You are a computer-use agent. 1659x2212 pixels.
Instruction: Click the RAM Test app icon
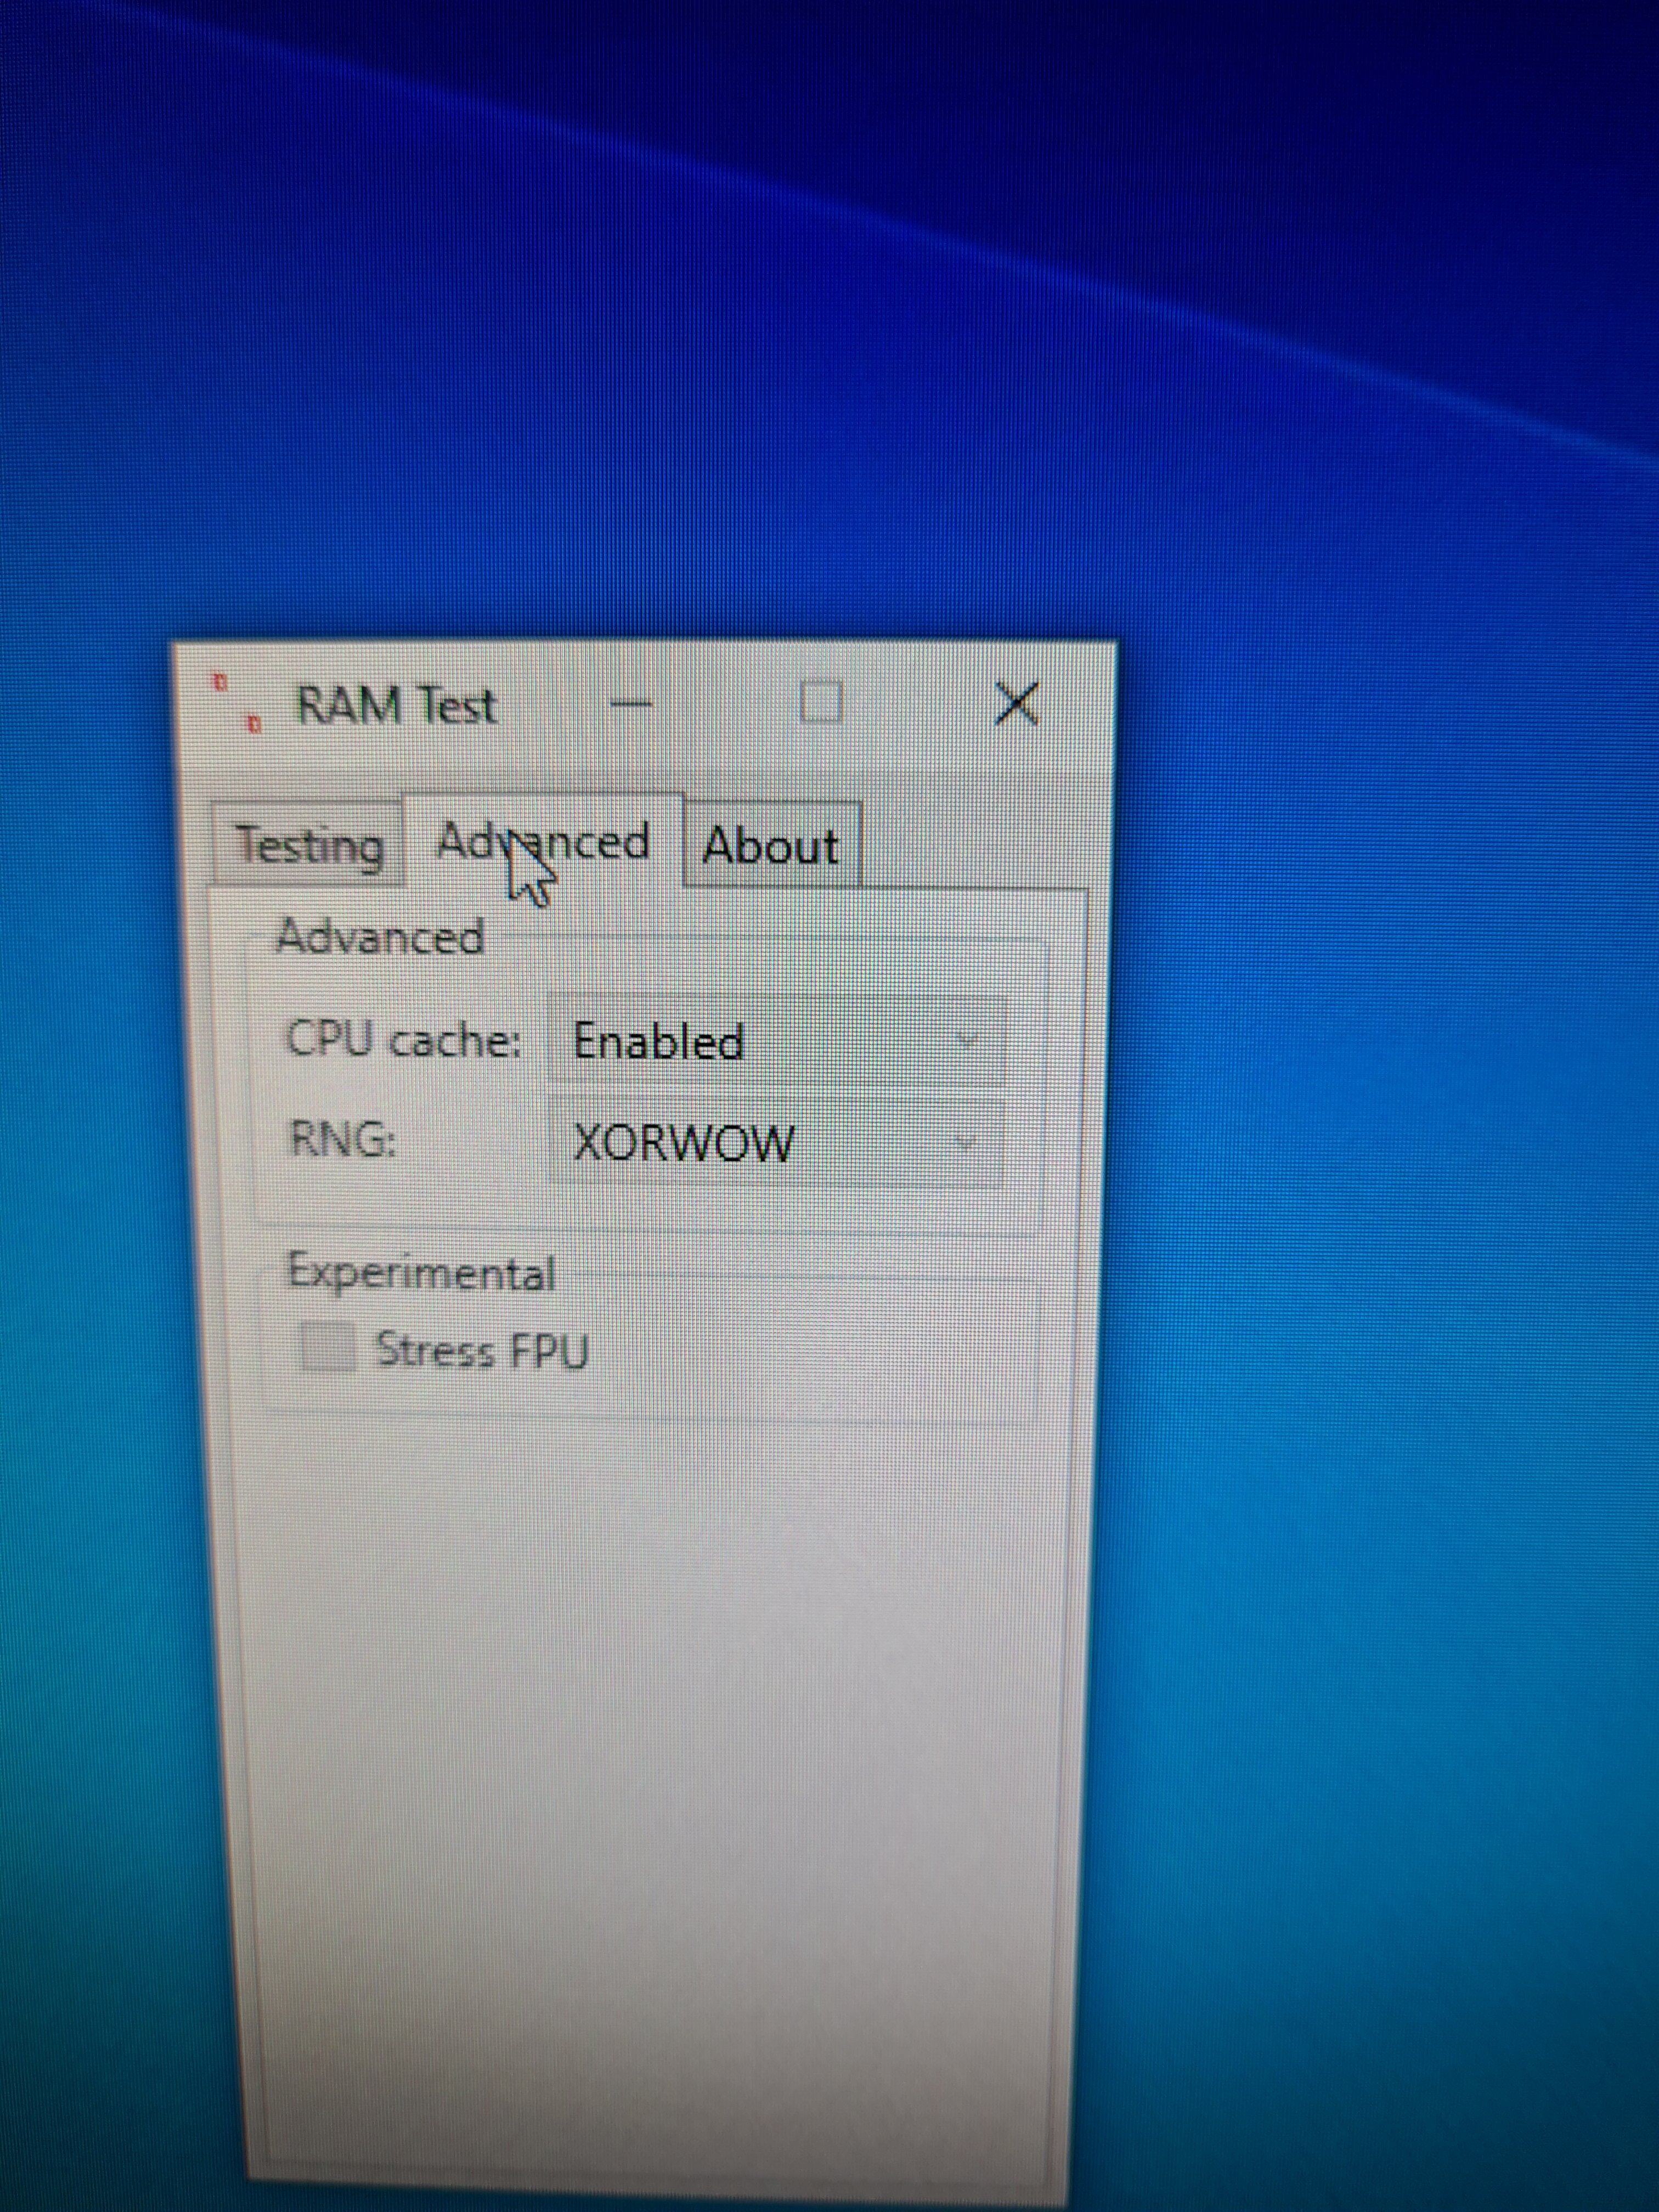236,703
